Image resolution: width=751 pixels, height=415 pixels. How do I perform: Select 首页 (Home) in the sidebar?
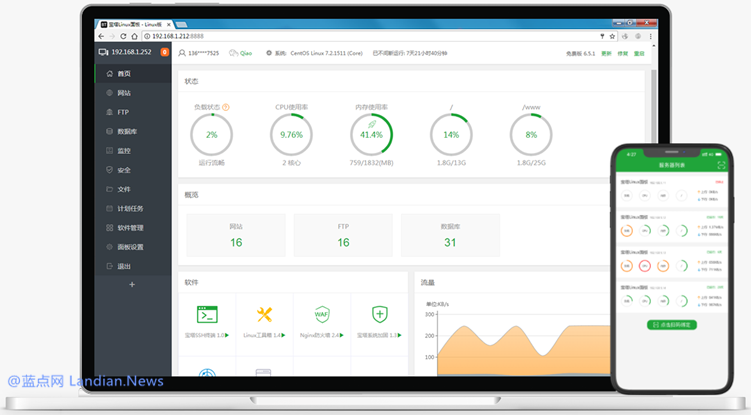click(x=124, y=74)
